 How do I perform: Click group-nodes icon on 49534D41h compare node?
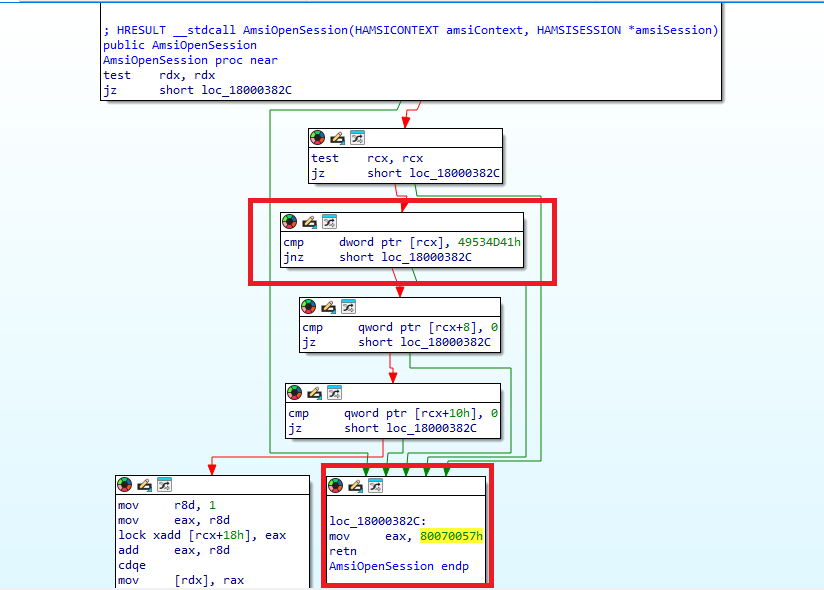click(329, 222)
